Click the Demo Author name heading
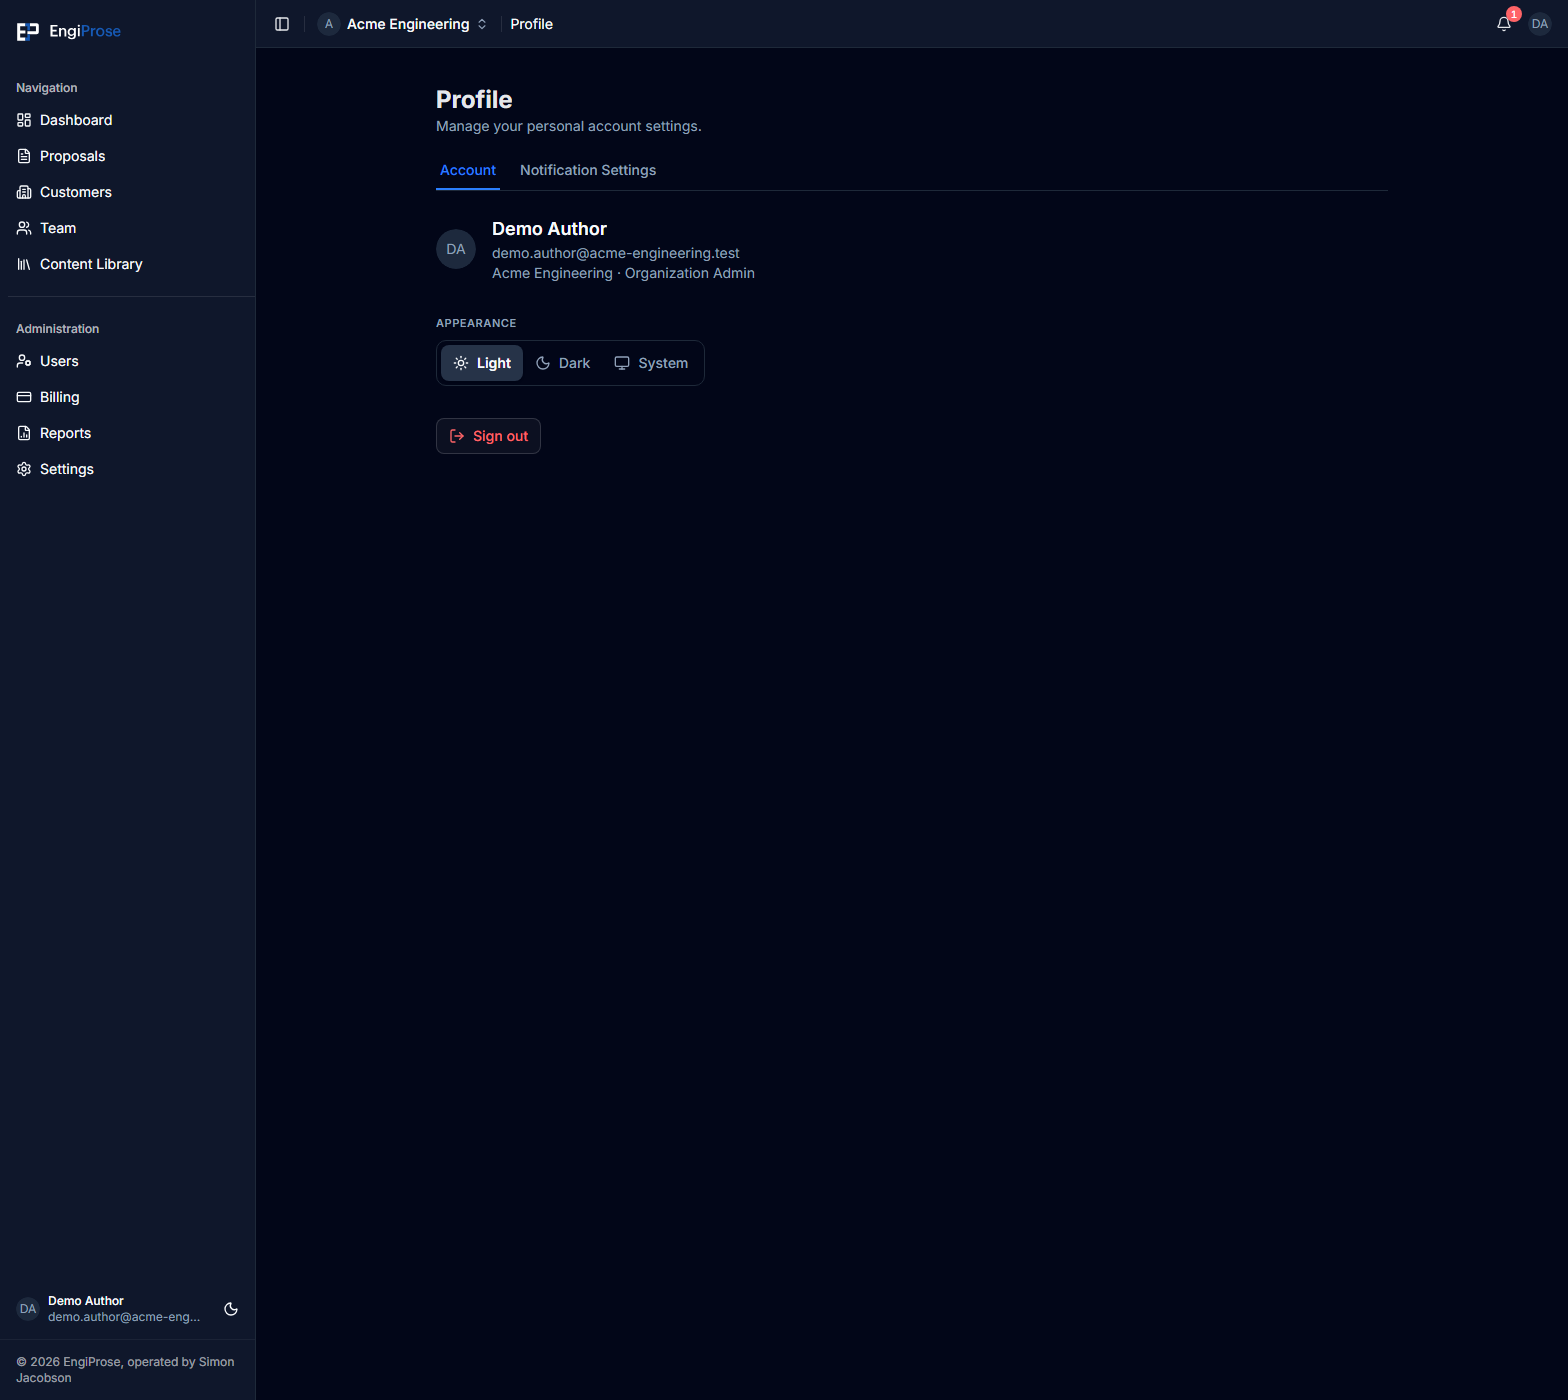The width and height of the screenshot is (1568, 1400). pyautogui.click(x=549, y=229)
